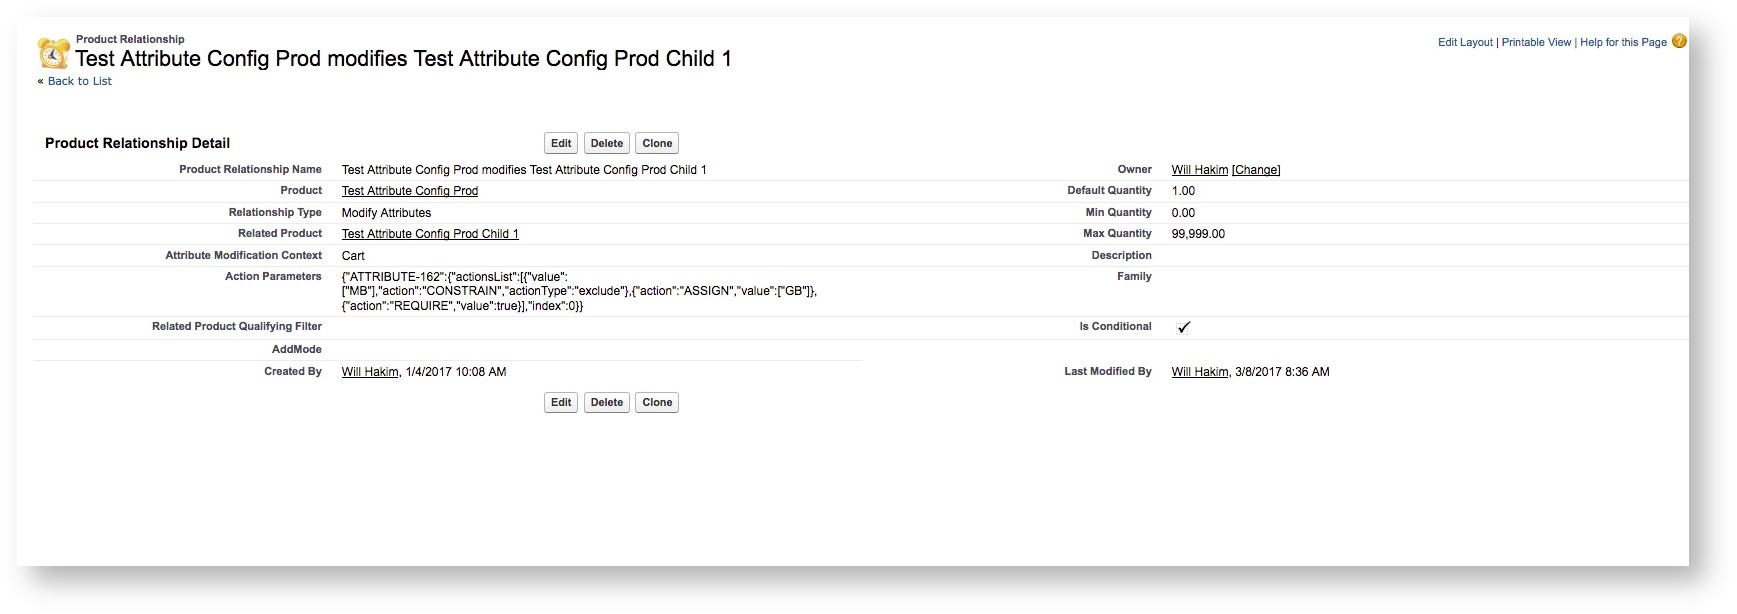Click the Modify Attributes relationship type value
Viewport: 1737px width, 614px height.
(x=387, y=213)
